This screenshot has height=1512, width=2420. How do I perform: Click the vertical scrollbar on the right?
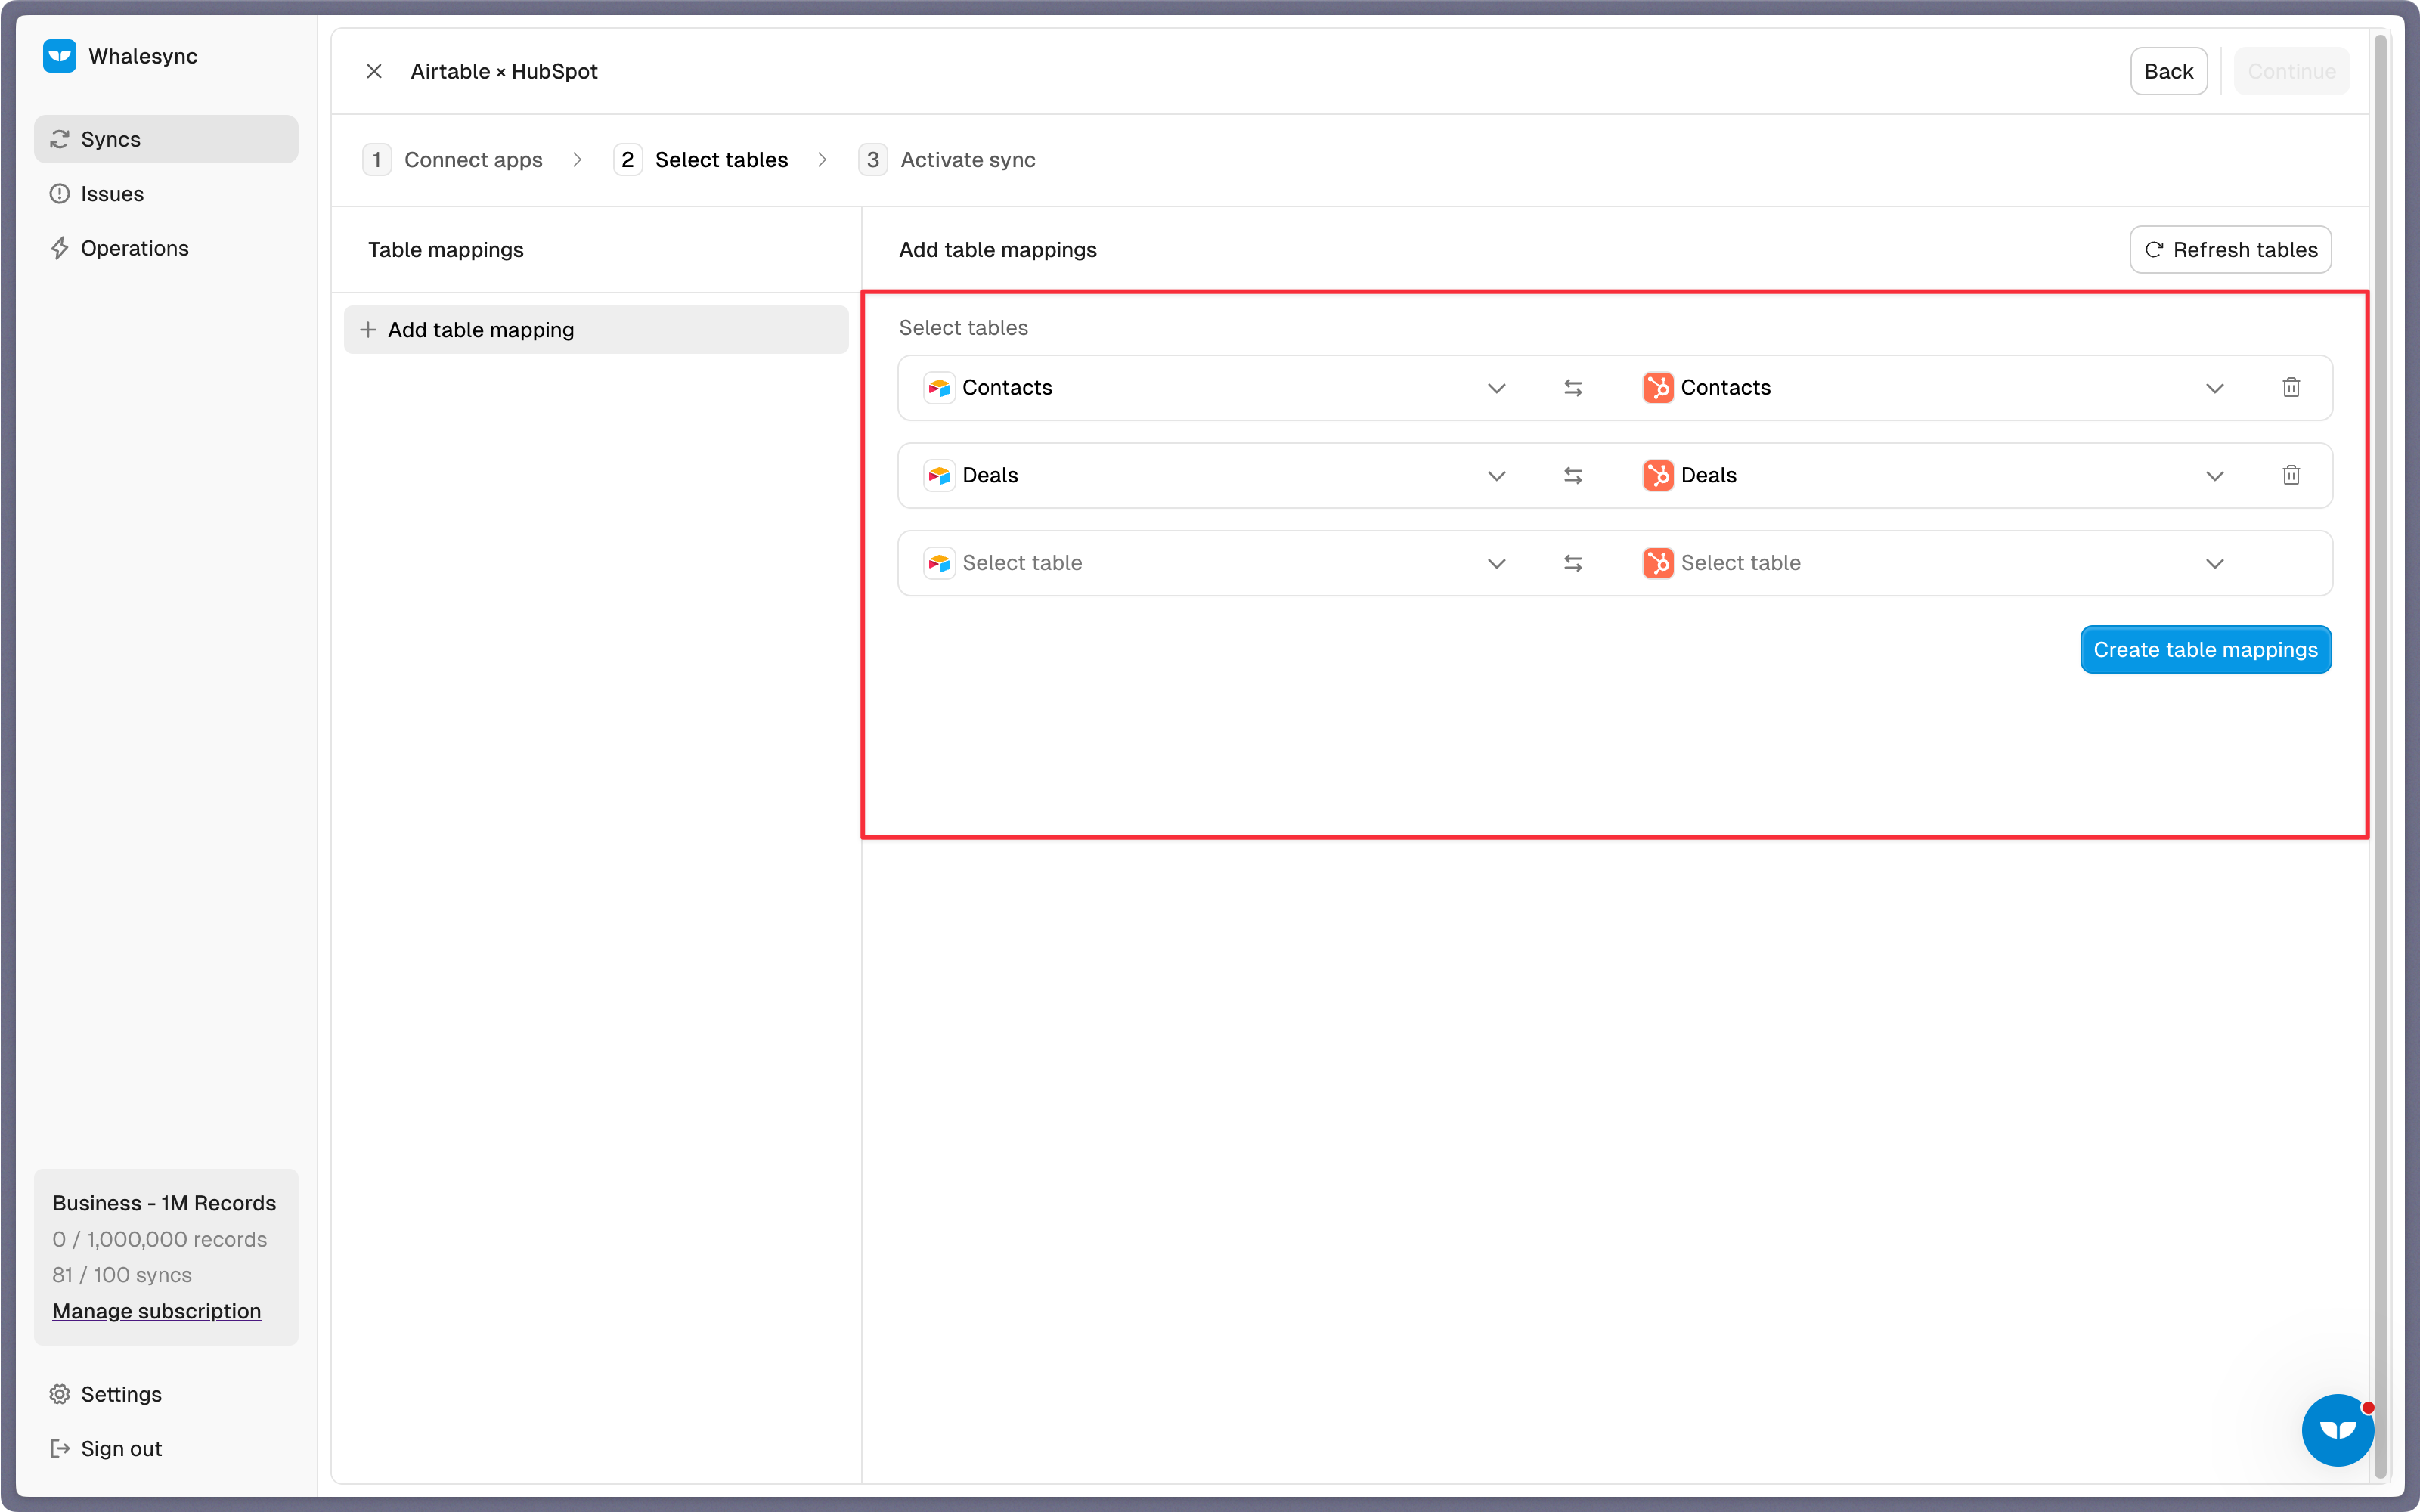tap(2380, 756)
